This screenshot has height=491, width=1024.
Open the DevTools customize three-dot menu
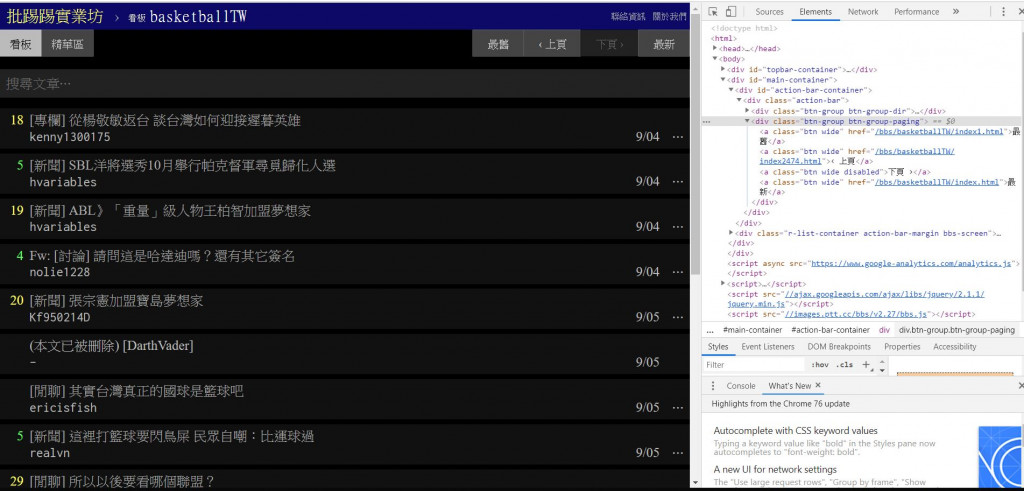1004,12
